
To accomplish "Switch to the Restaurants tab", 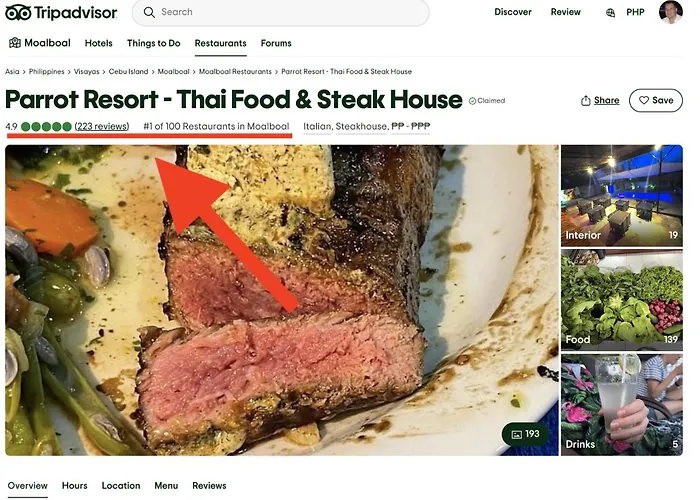I will pos(221,43).
